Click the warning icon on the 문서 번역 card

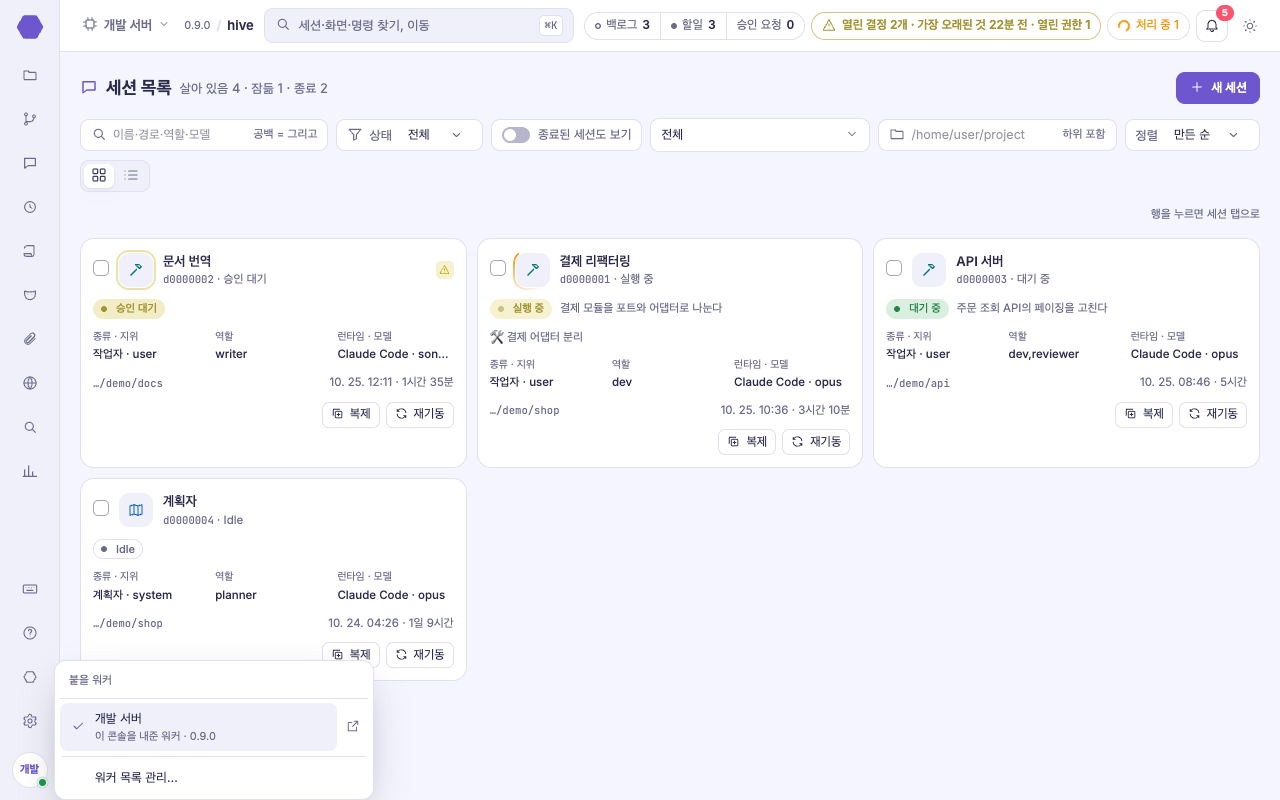click(x=445, y=269)
